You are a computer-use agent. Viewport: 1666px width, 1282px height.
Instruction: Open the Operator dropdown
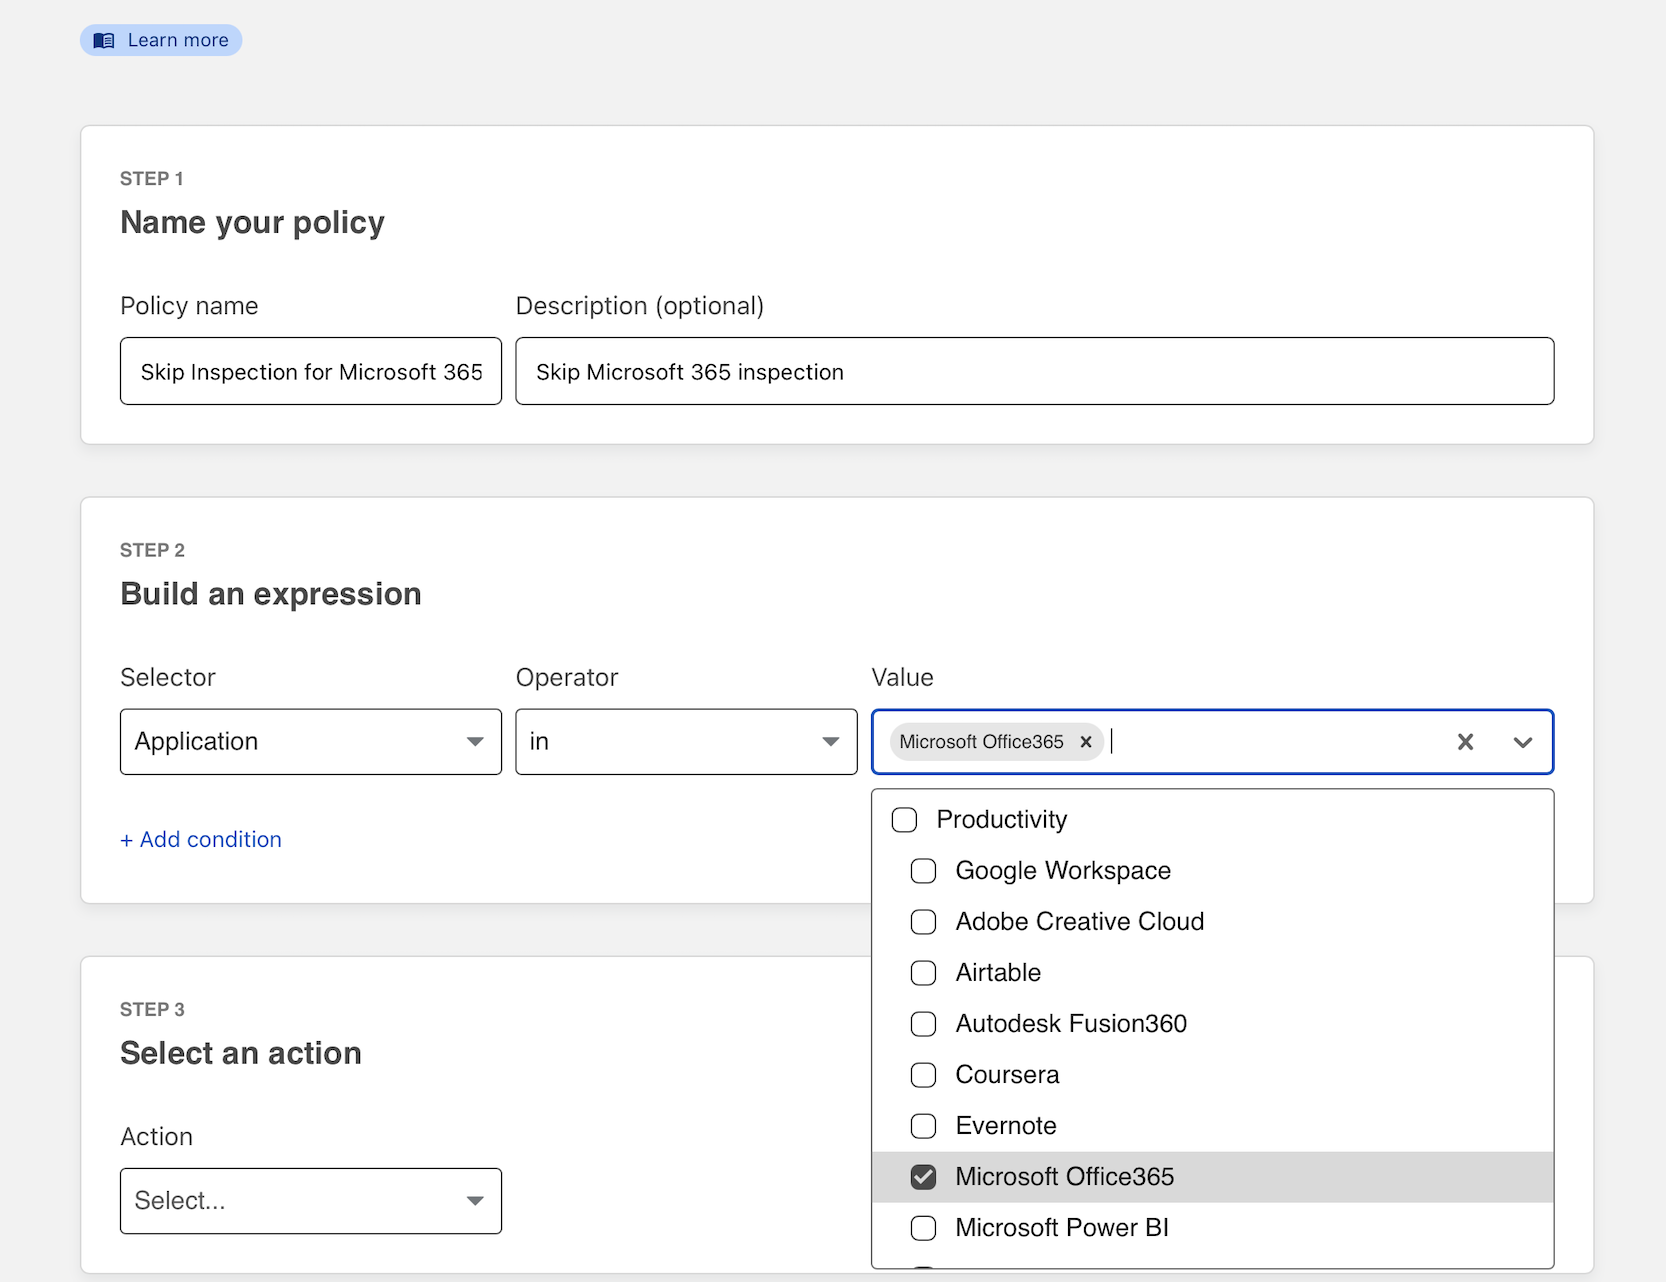point(685,742)
